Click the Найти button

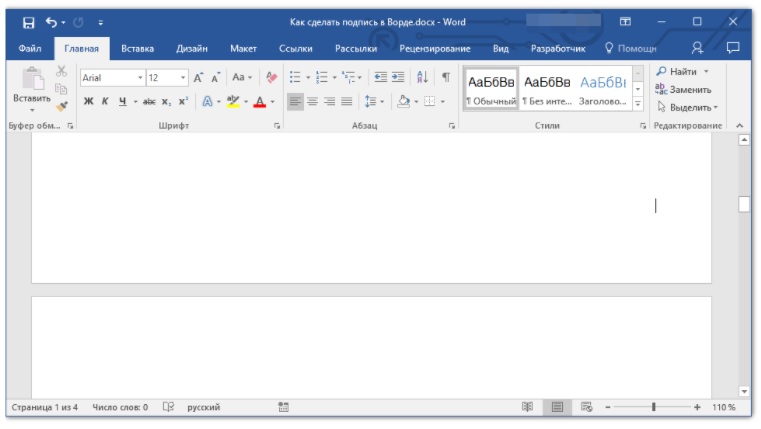[x=682, y=71]
